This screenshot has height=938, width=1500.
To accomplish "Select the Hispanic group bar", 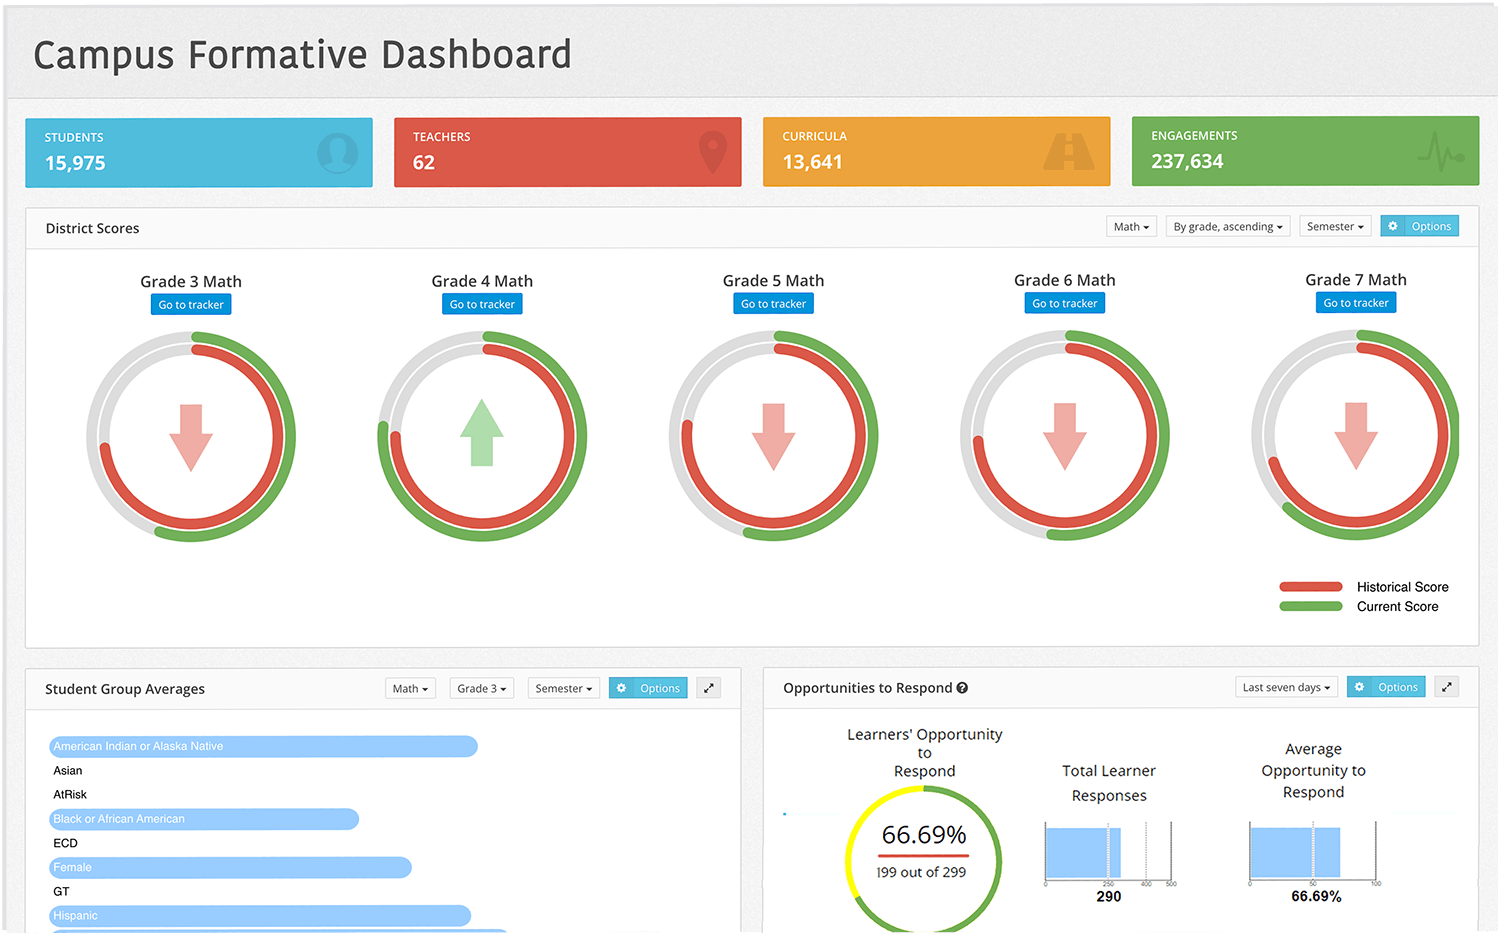I will (260, 916).
